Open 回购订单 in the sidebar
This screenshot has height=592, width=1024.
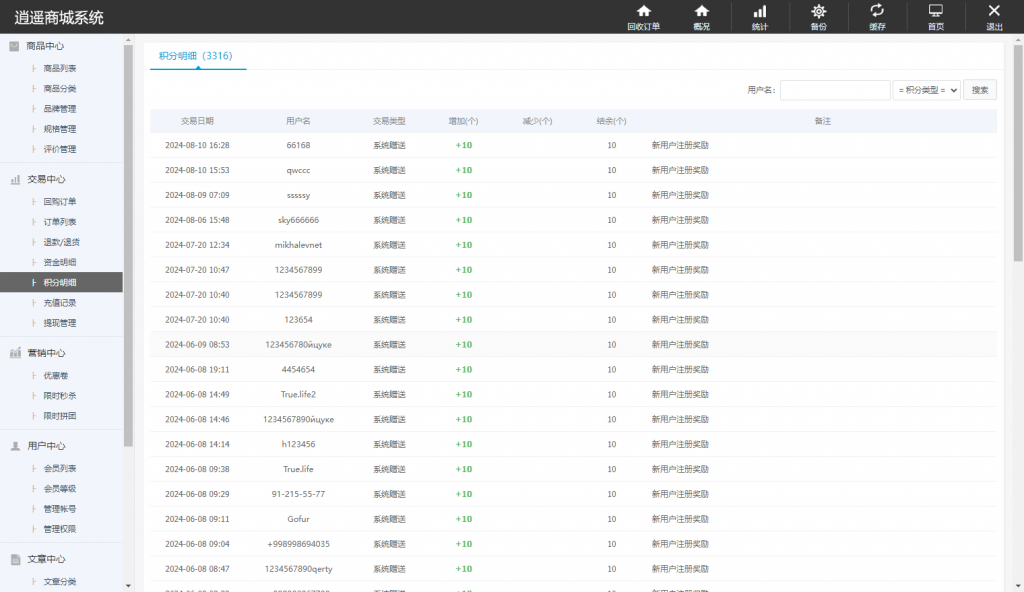click(60, 201)
